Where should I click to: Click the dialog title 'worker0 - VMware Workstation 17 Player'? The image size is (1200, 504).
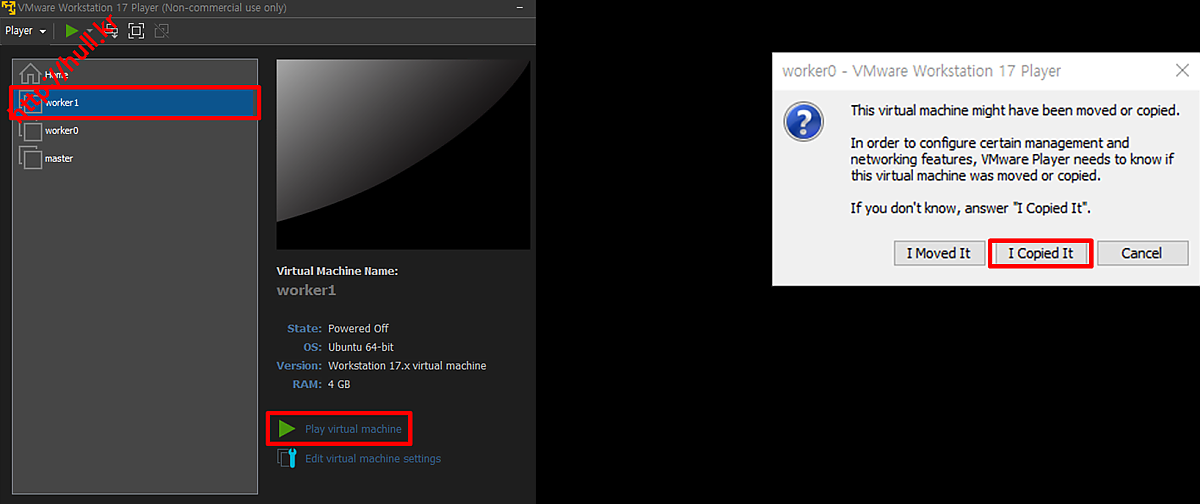click(x=921, y=71)
